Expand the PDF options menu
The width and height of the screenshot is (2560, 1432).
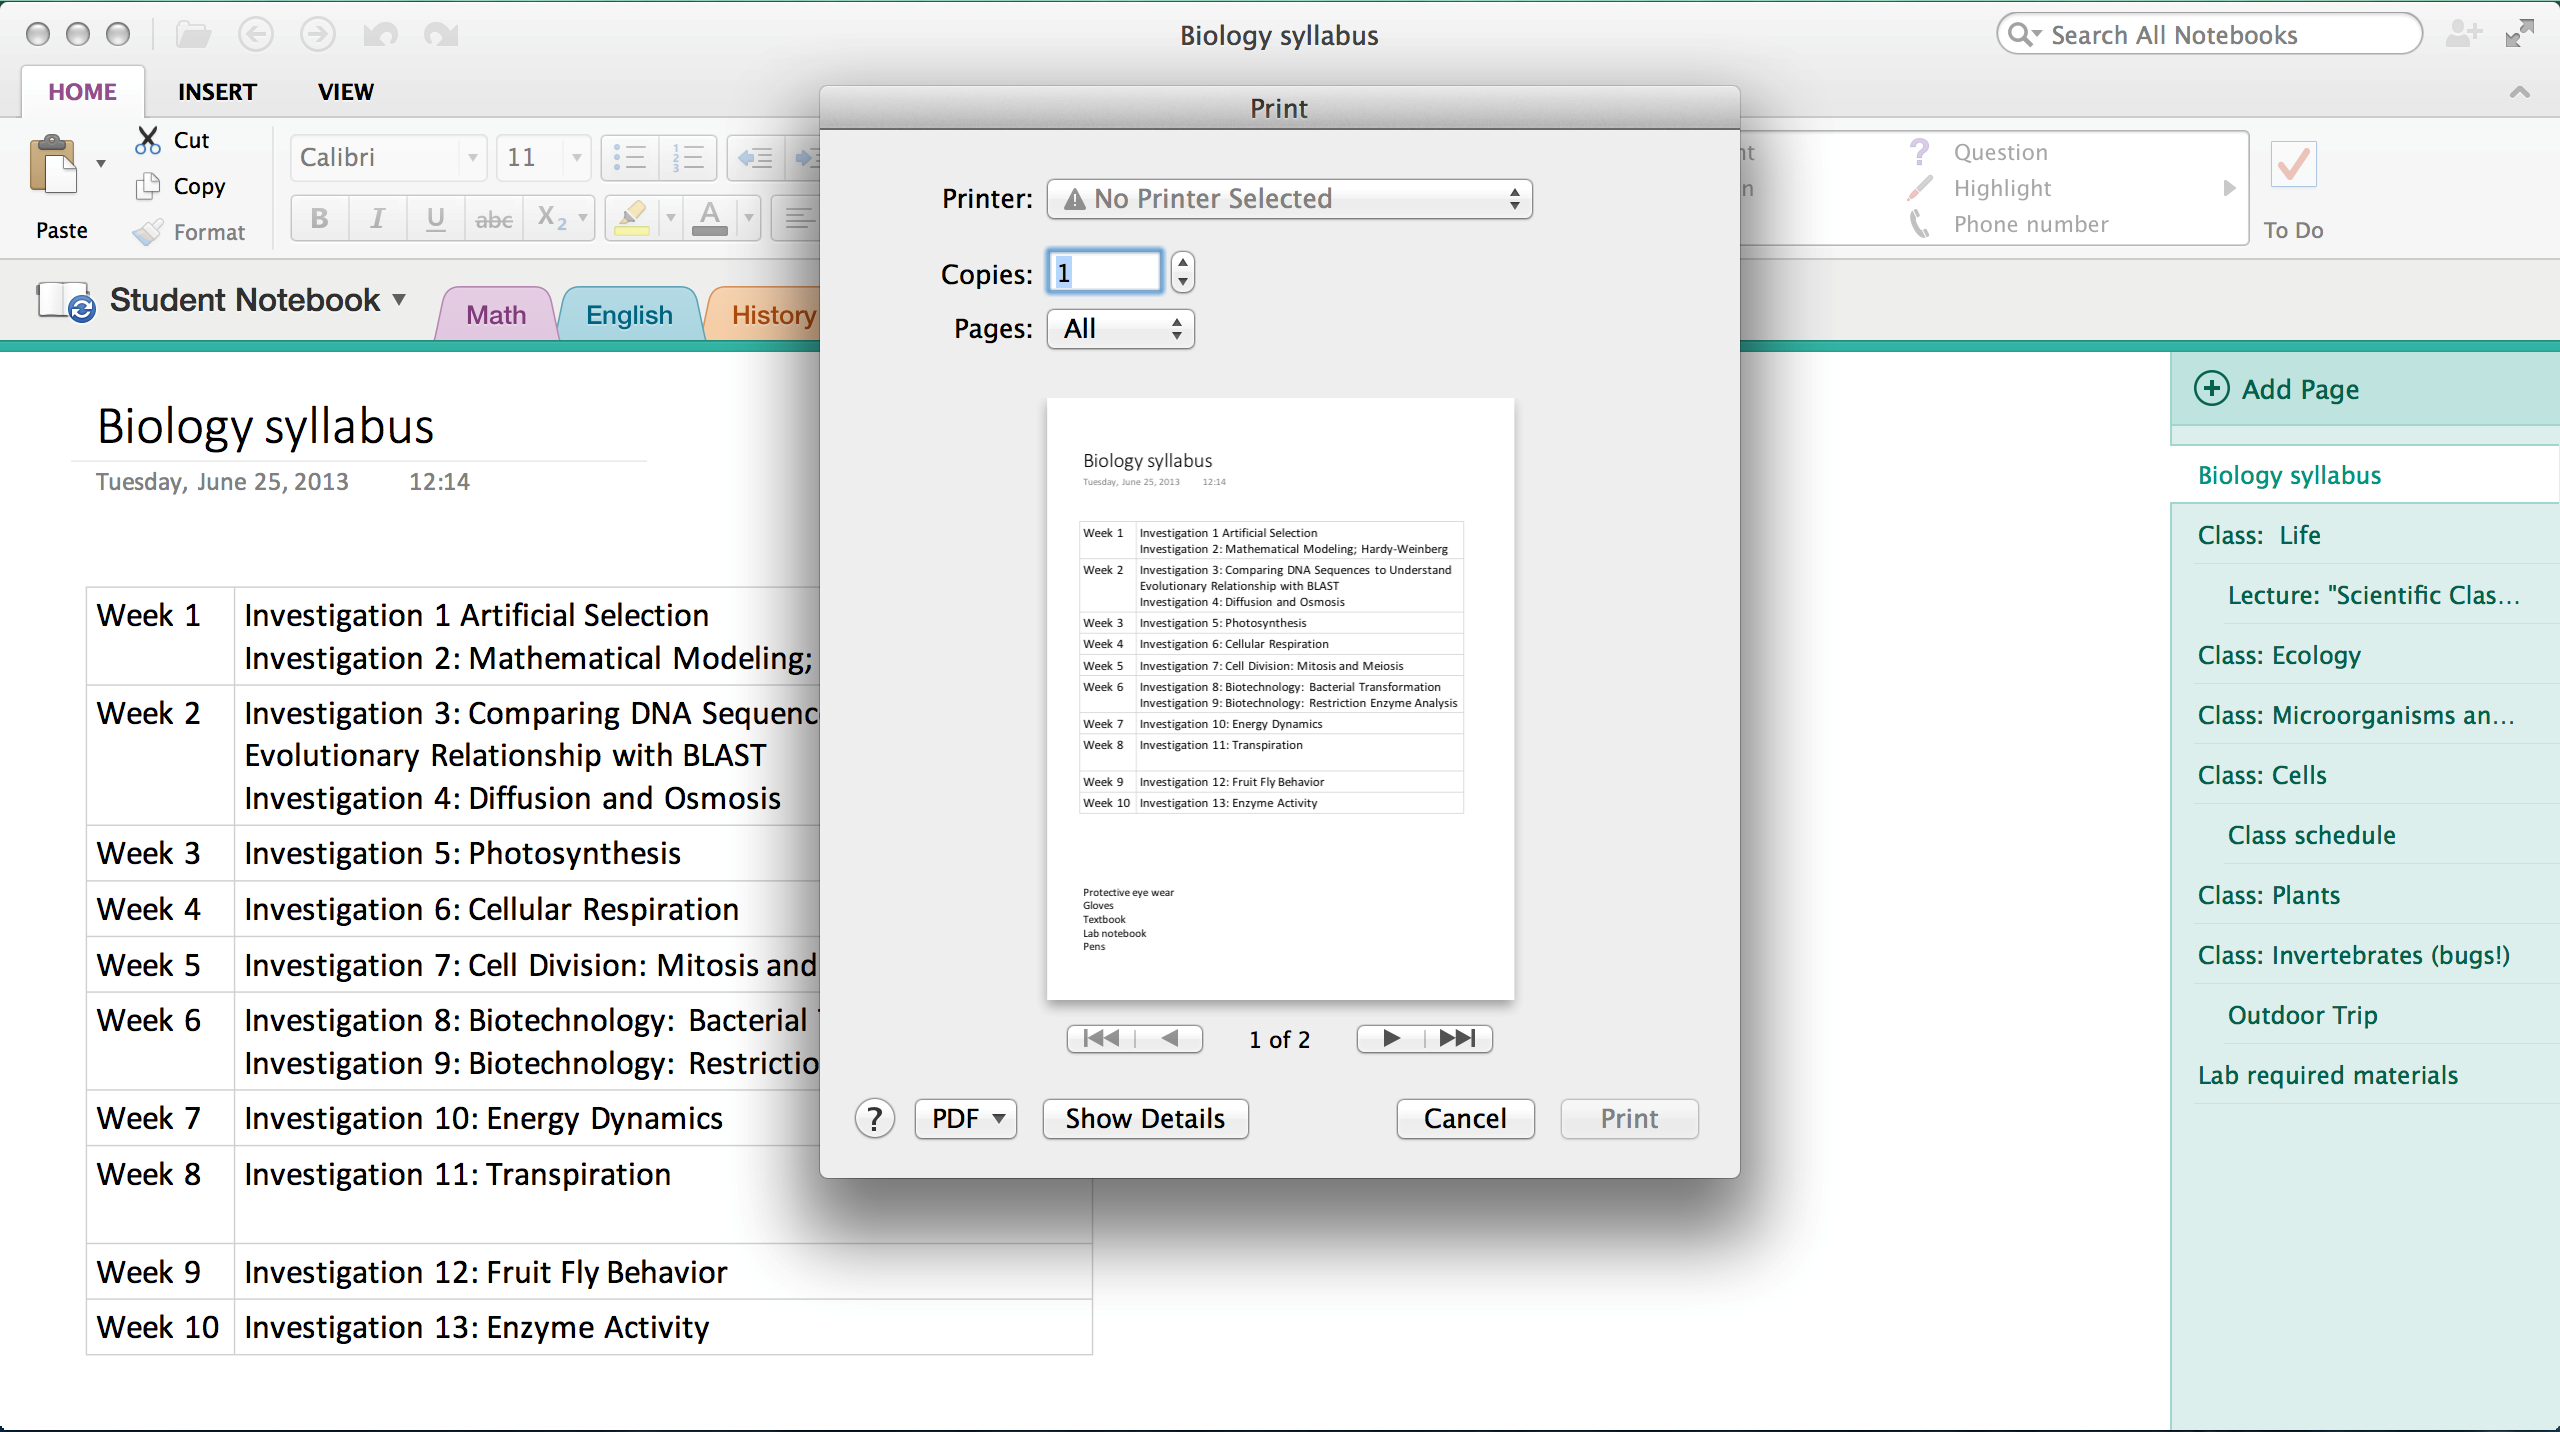pyautogui.click(x=966, y=1119)
